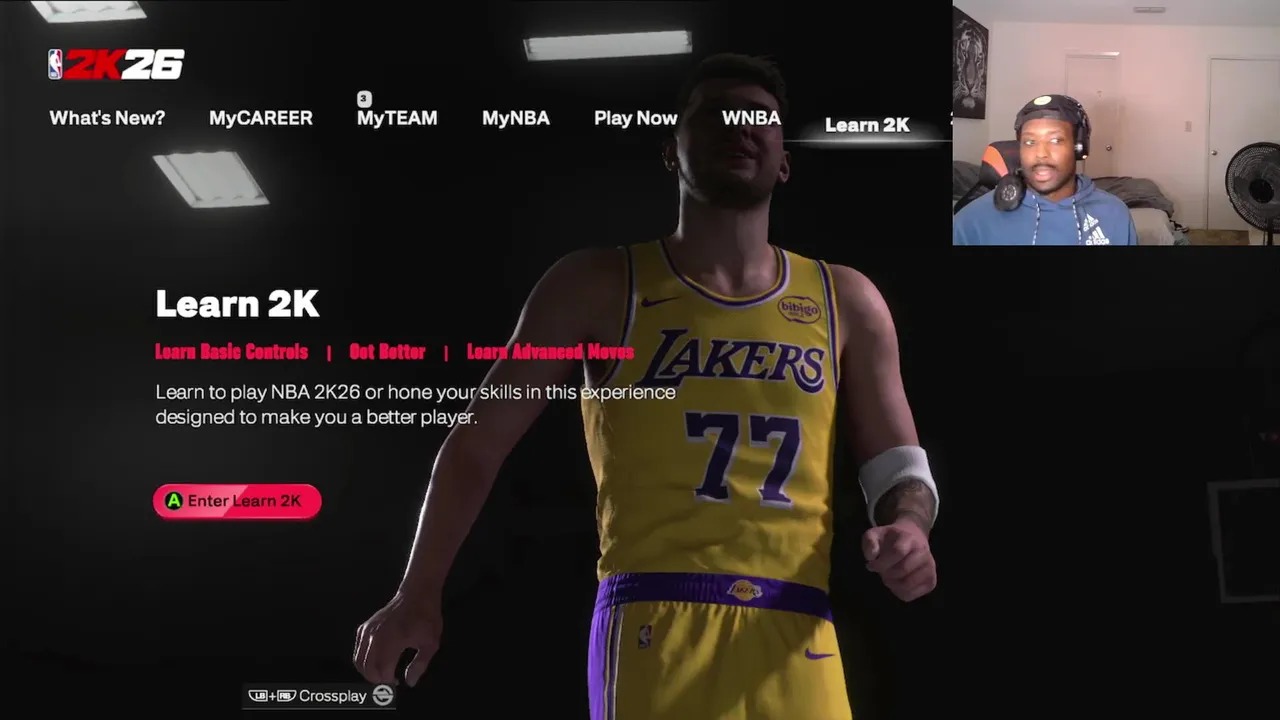Click the streamer webcam overlay
Viewport: 1280px width, 720px height.
pyautogui.click(x=1116, y=123)
